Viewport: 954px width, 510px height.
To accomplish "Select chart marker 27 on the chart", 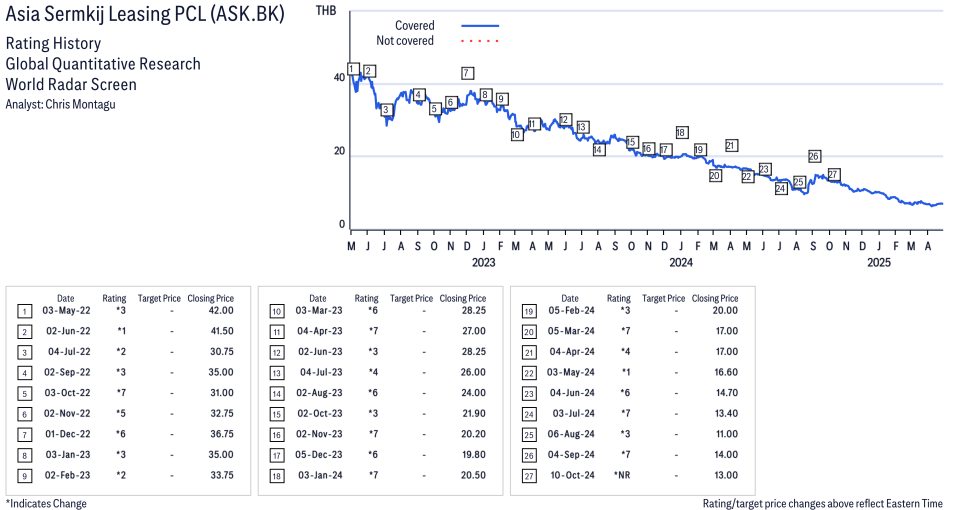I will (834, 175).
